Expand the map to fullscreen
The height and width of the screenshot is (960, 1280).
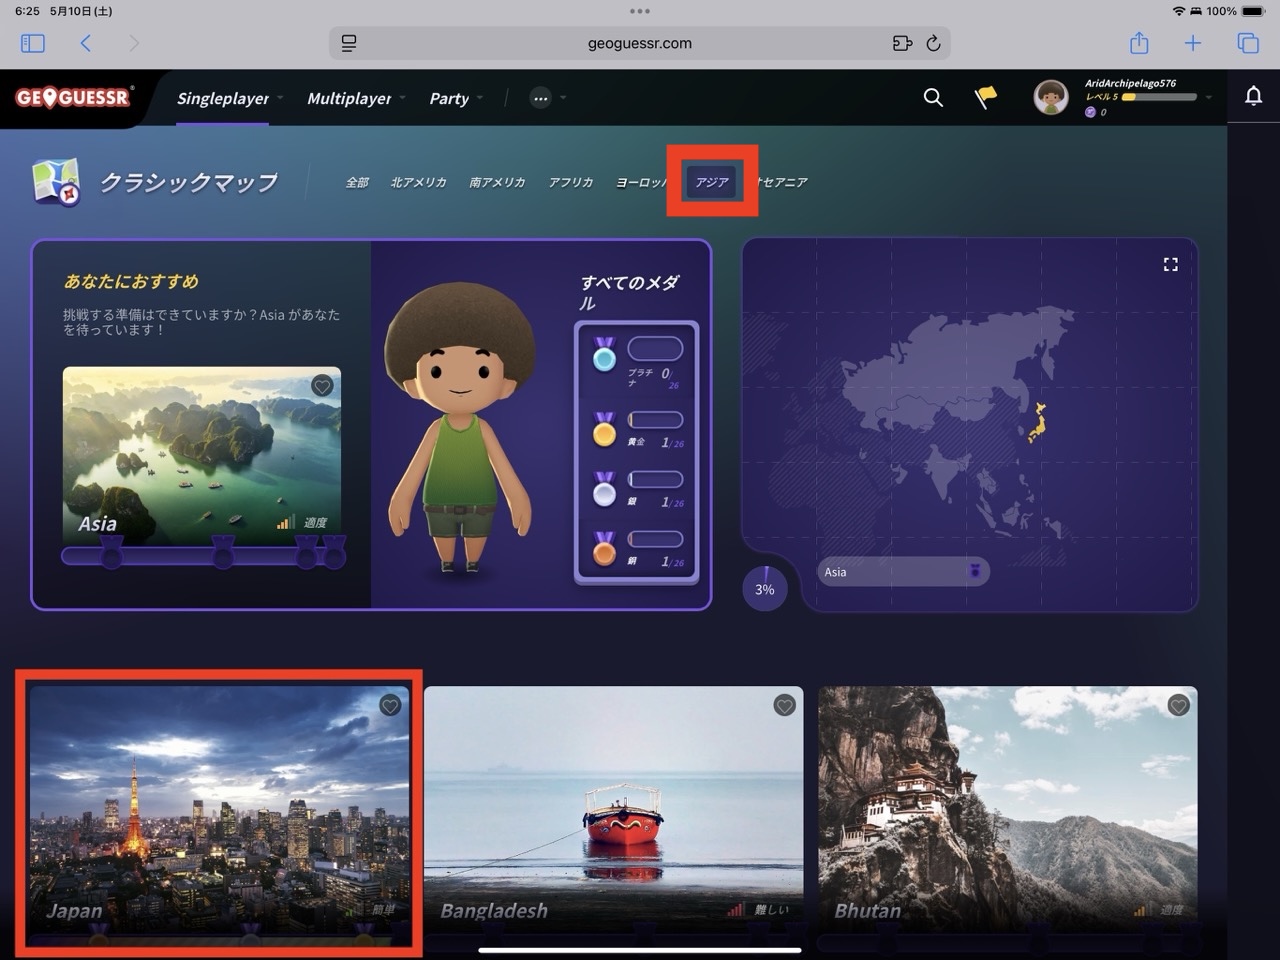click(1171, 264)
